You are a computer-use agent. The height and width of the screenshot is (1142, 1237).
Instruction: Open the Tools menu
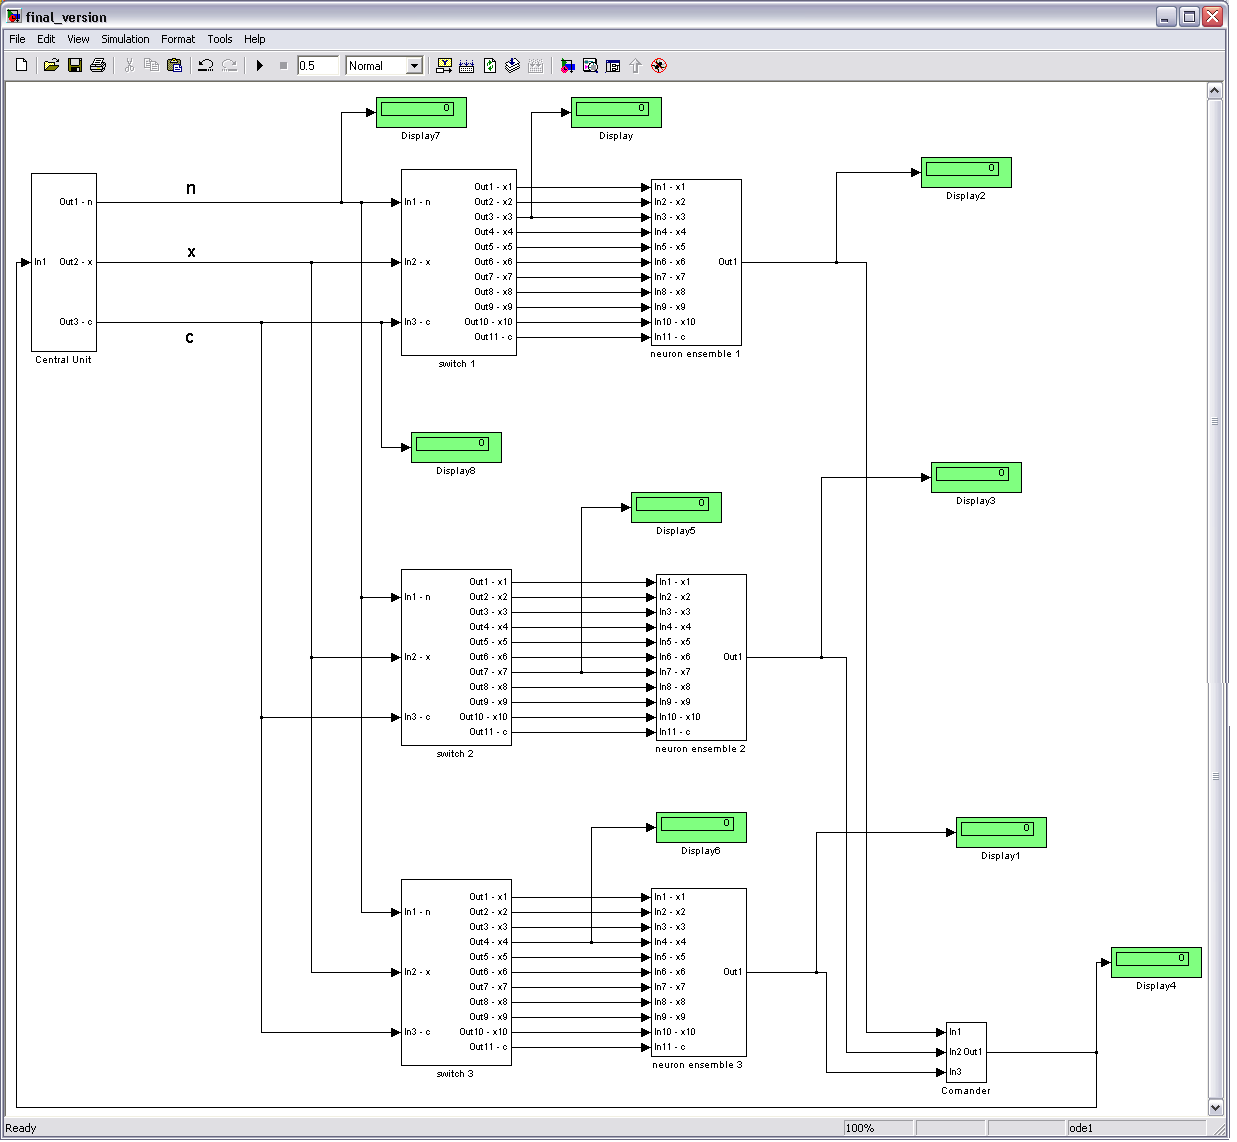220,39
